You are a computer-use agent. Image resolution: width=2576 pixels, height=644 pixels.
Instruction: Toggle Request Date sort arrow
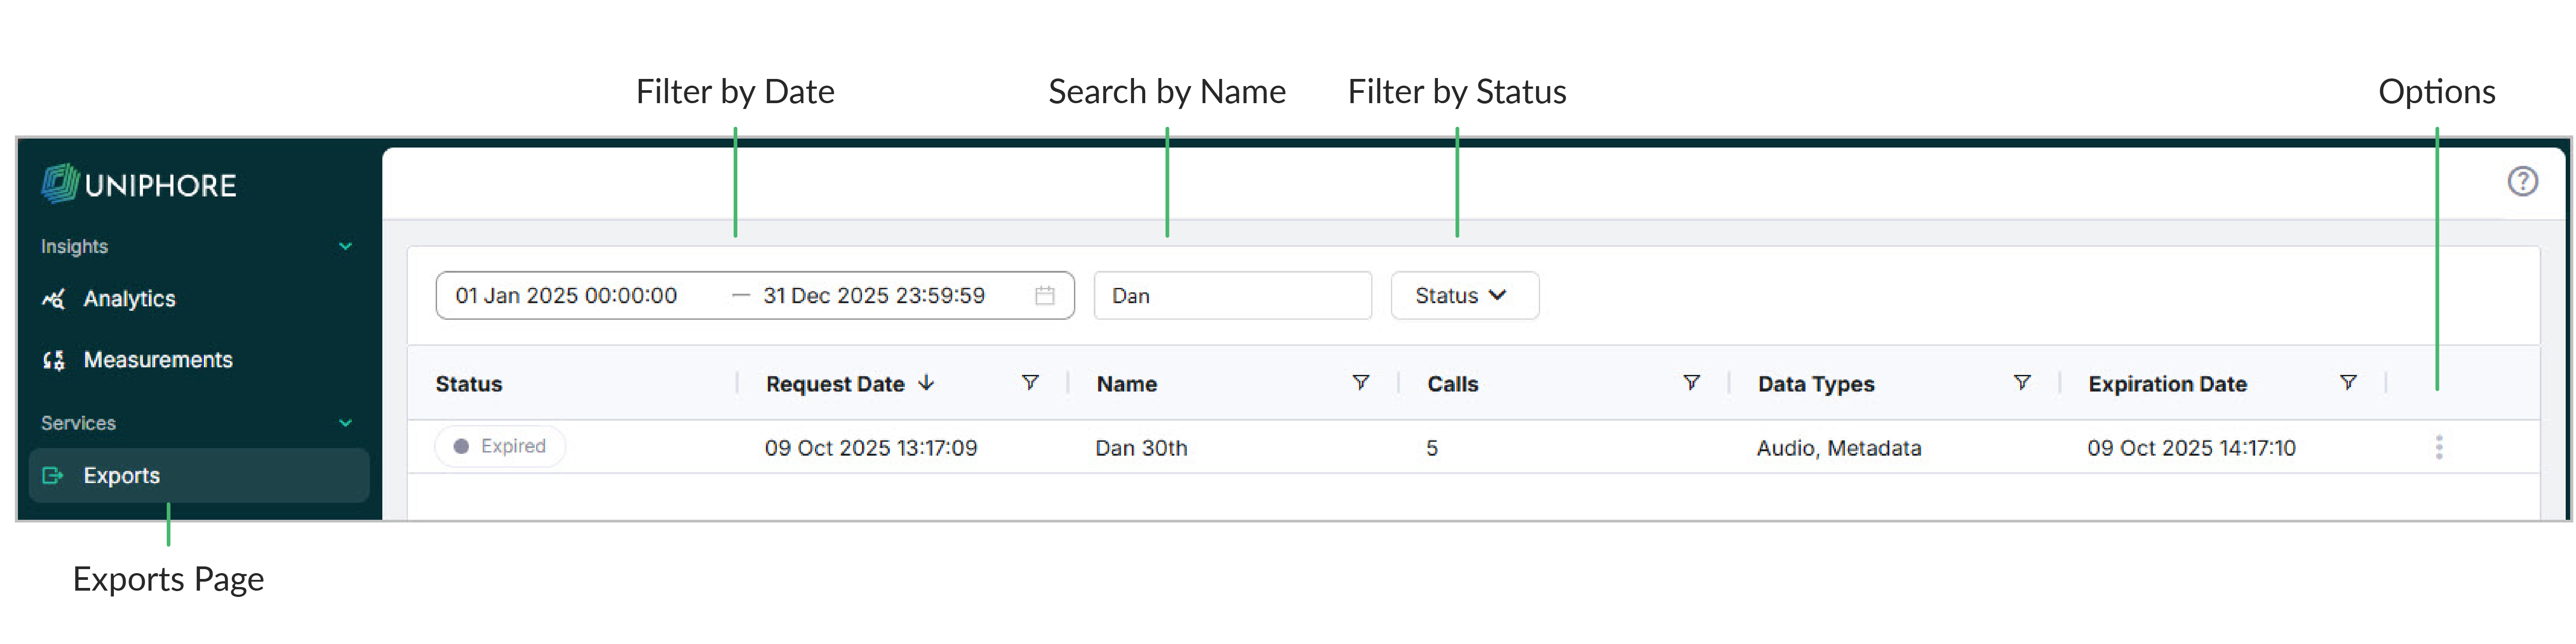click(x=926, y=383)
